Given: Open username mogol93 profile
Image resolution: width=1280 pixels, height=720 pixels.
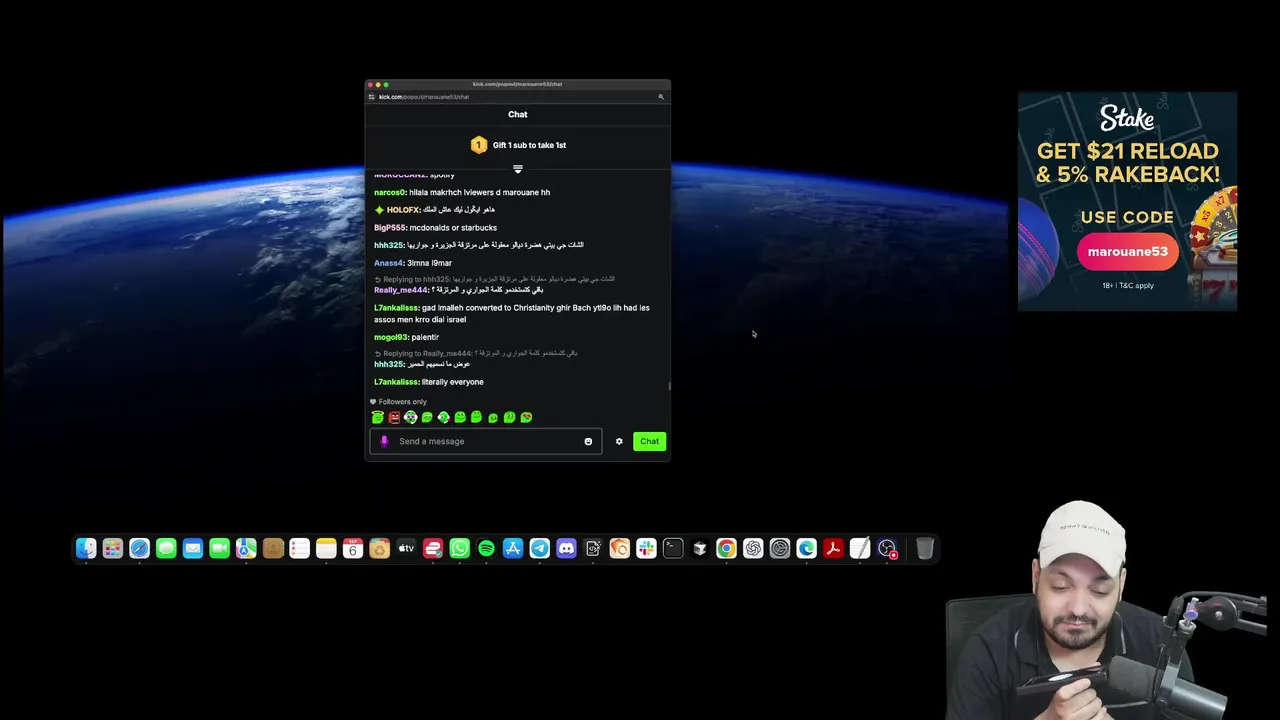Looking at the screenshot, I should (391, 337).
